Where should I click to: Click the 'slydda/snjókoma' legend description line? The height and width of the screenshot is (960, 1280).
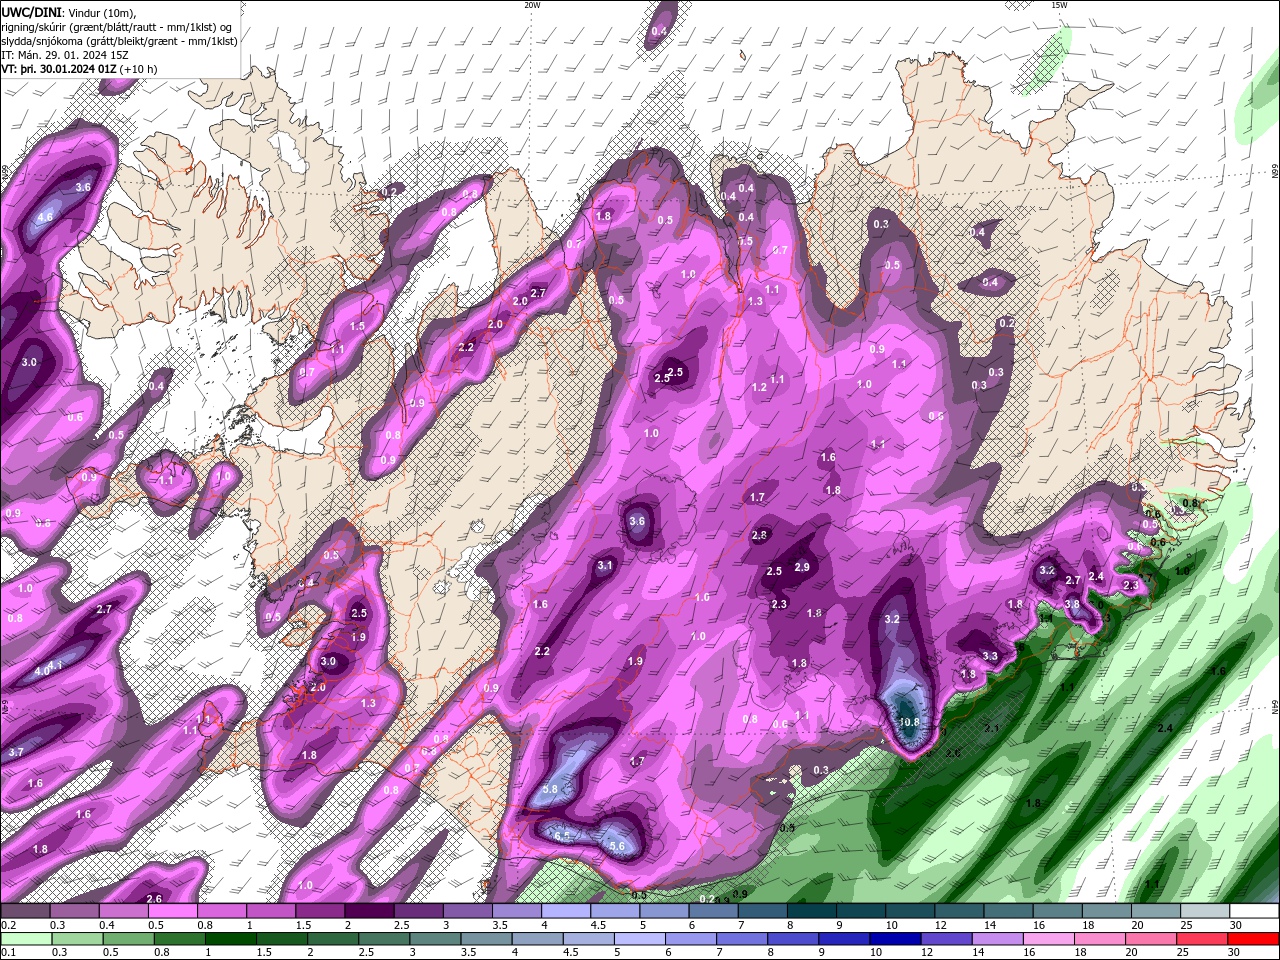pos(119,41)
